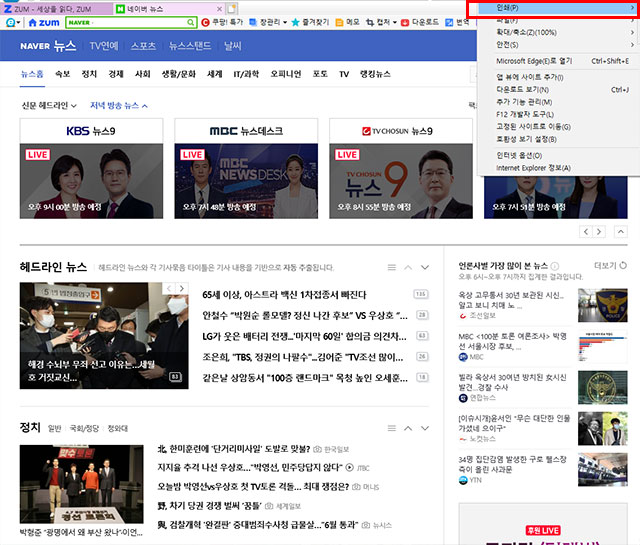Open the LG가 웃은 배터리 전쟁 article
The image size is (640, 545).
(304, 336)
